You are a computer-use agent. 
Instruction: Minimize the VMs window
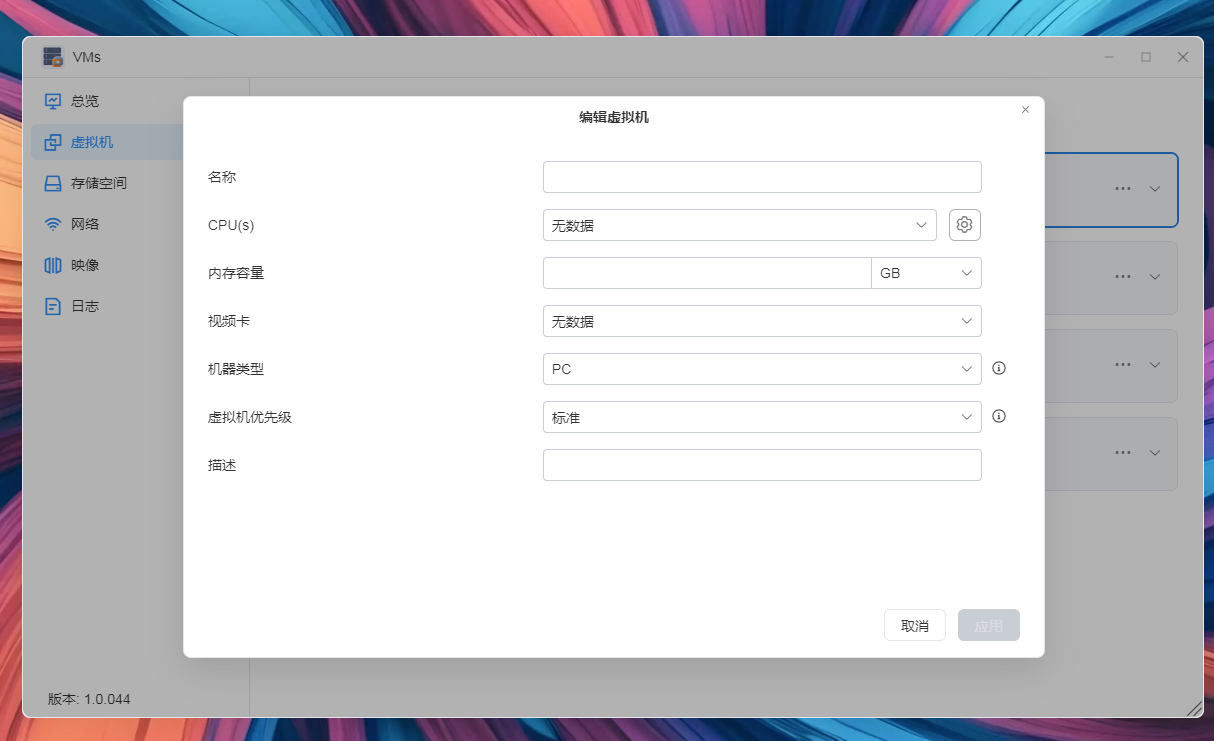[x=1109, y=57]
